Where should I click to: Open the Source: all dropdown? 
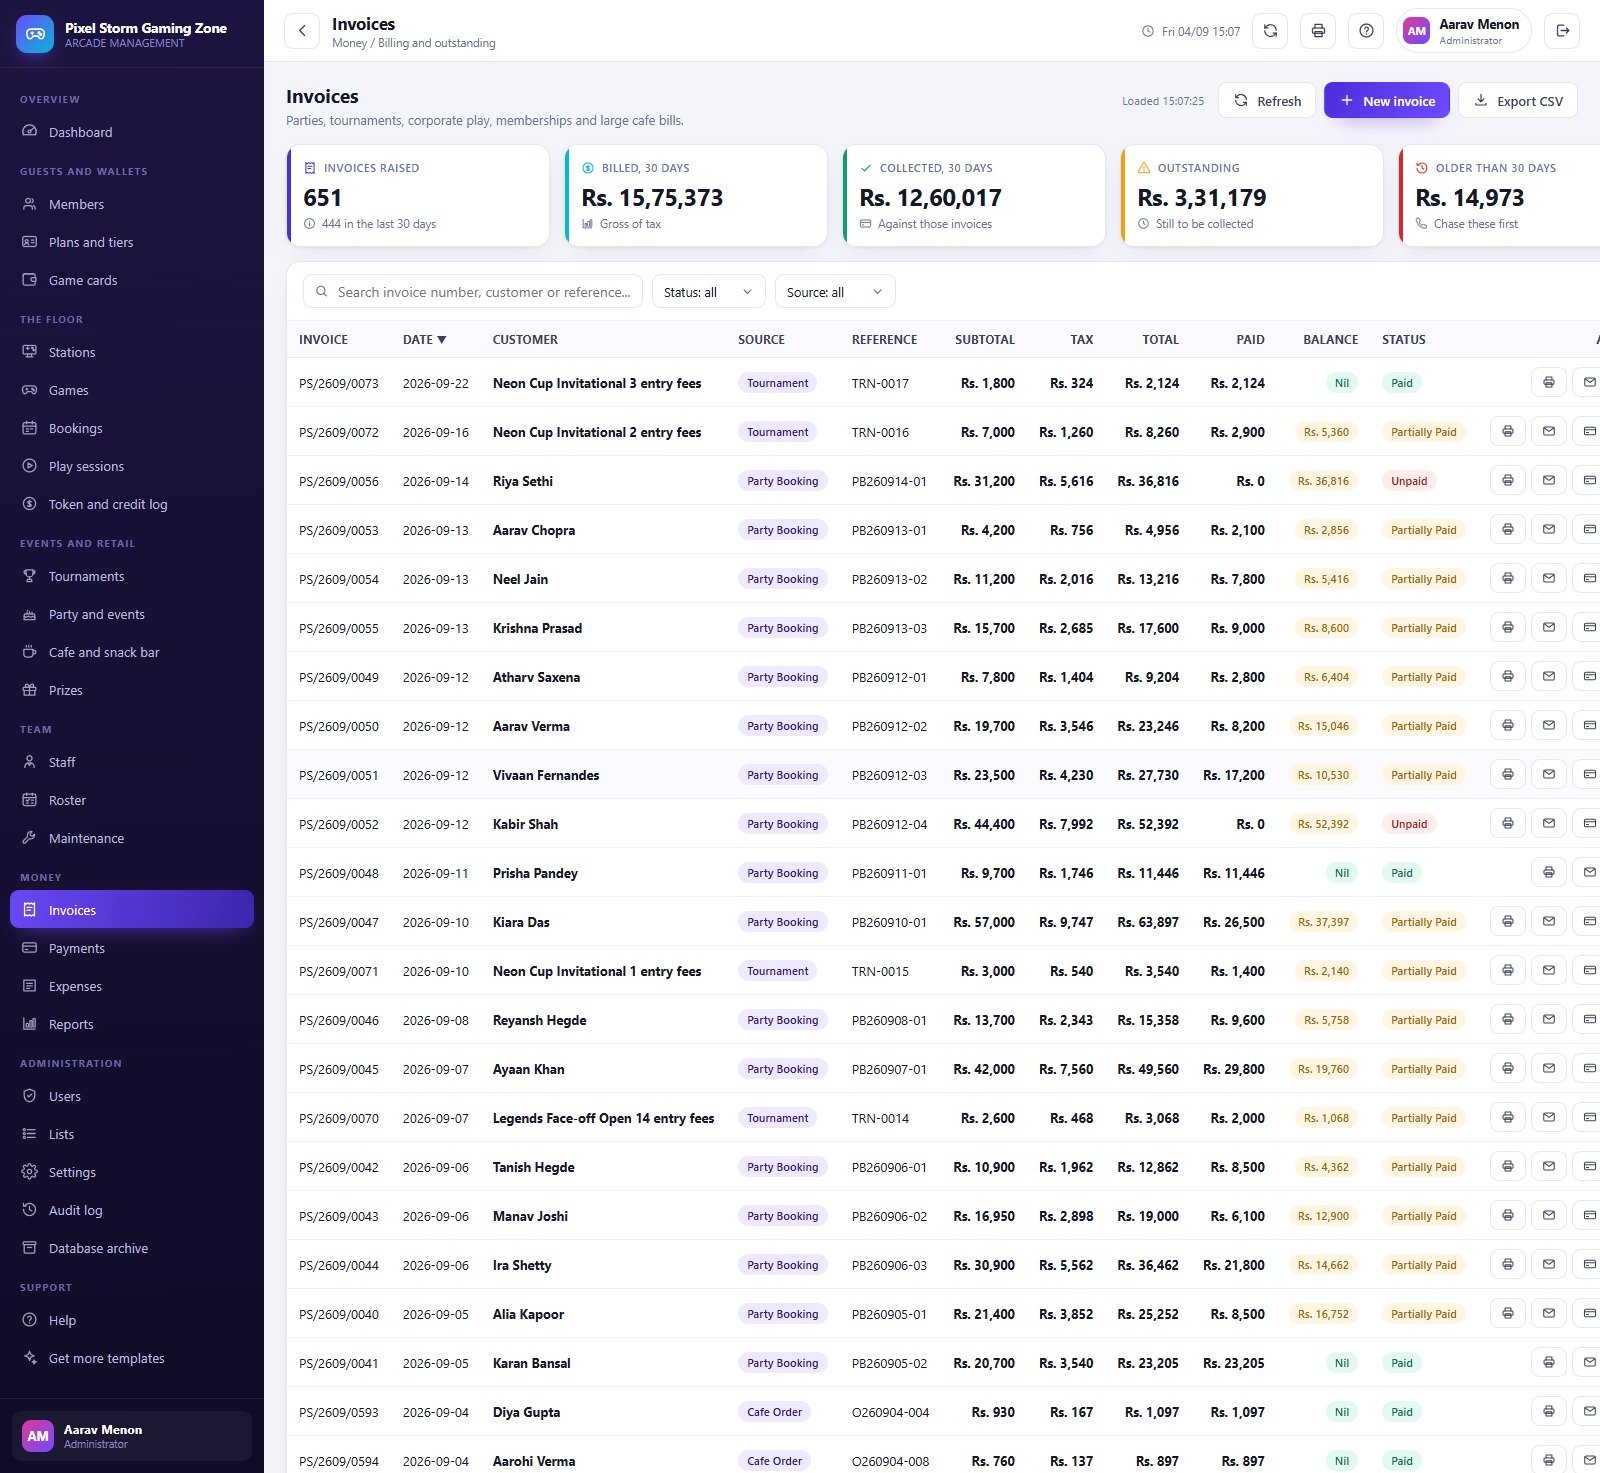pyautogui.click(x=835, y=292)
